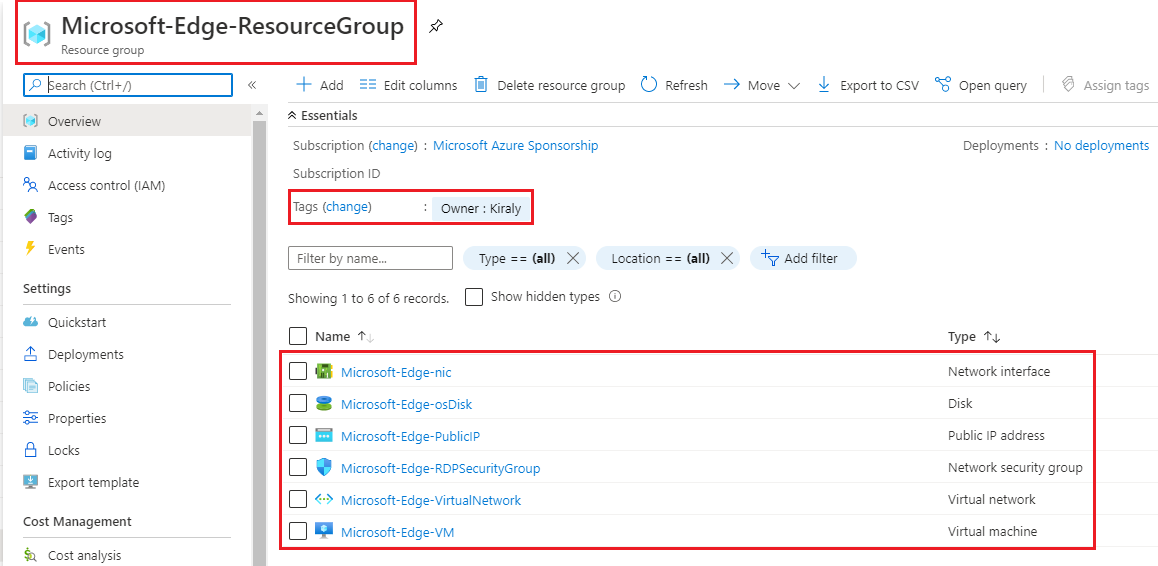The width and height of the screenshot is (1158, 566).
Task: Show info icon for hidden types
Action: (x=615, y=297)
